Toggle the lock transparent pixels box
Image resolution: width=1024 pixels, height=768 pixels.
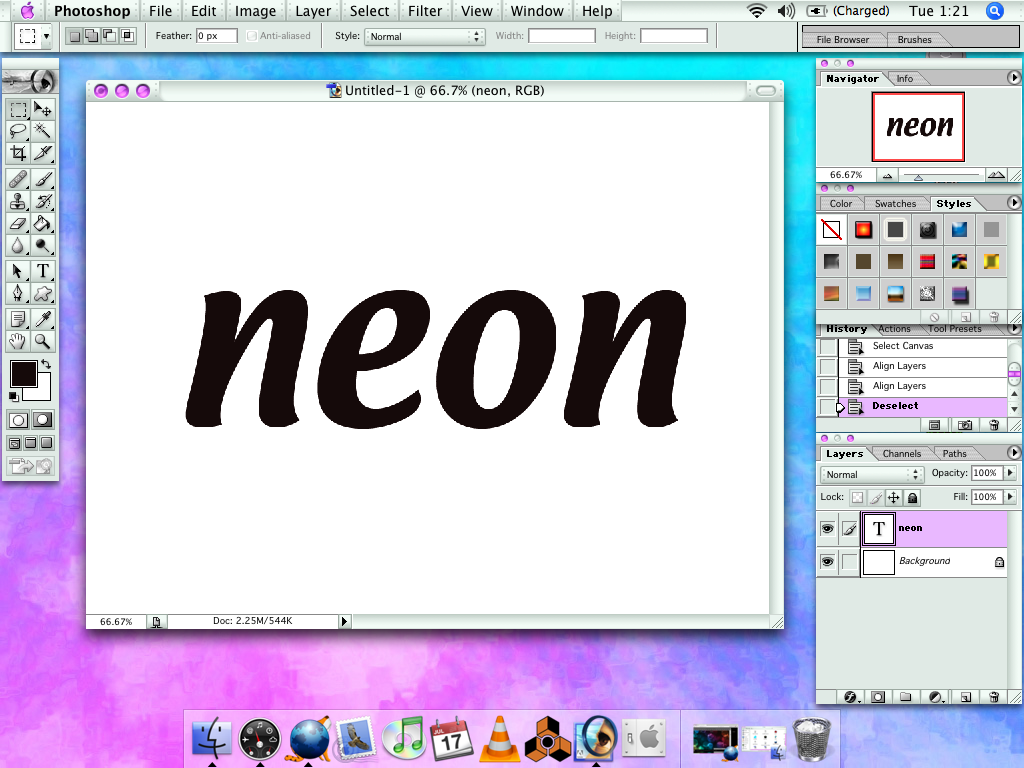(857, 497)
